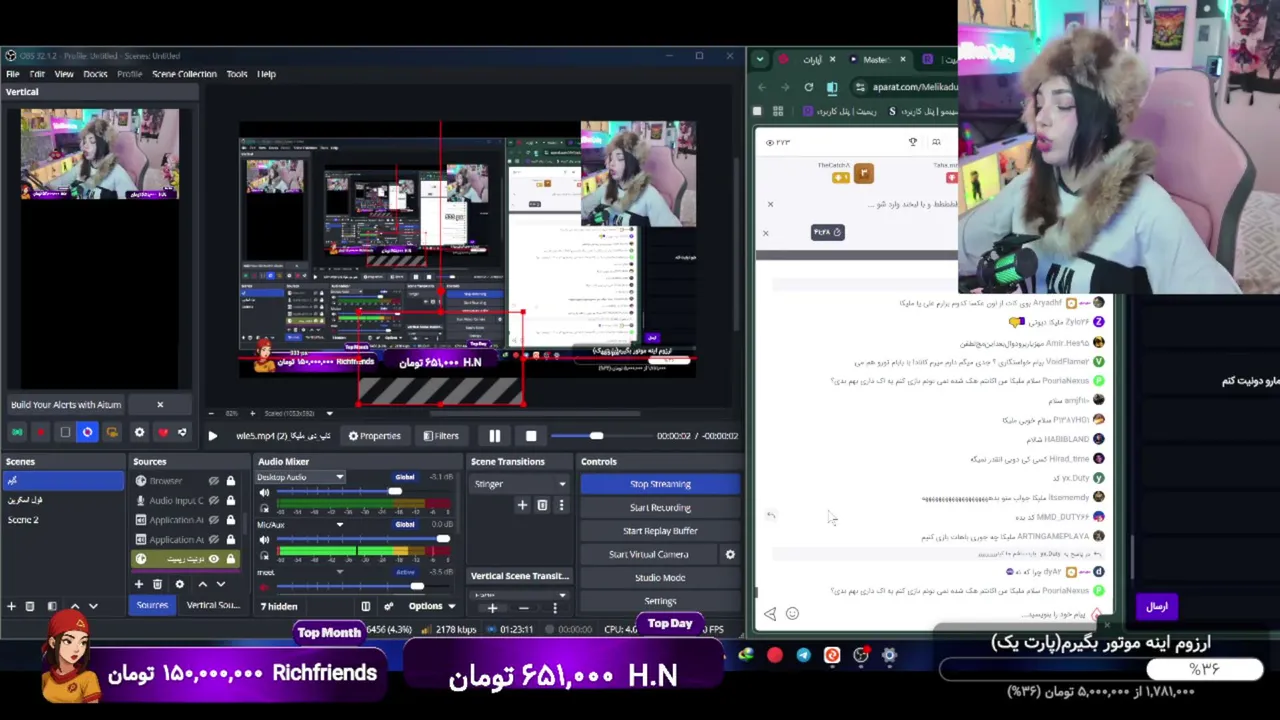Pause the media source playback
Screen dimensions: 1280x720
click(x=494, y=436)
